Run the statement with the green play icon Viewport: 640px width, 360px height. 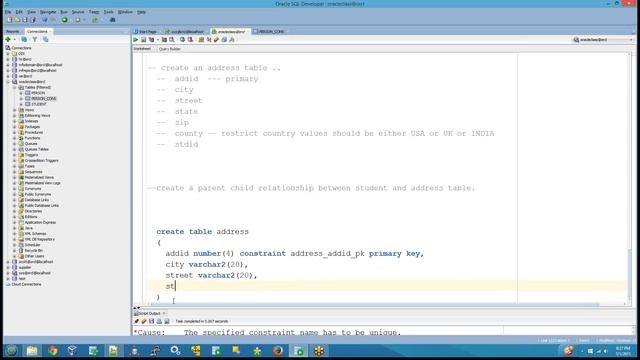pyautogui.click(x=136, y=40)
